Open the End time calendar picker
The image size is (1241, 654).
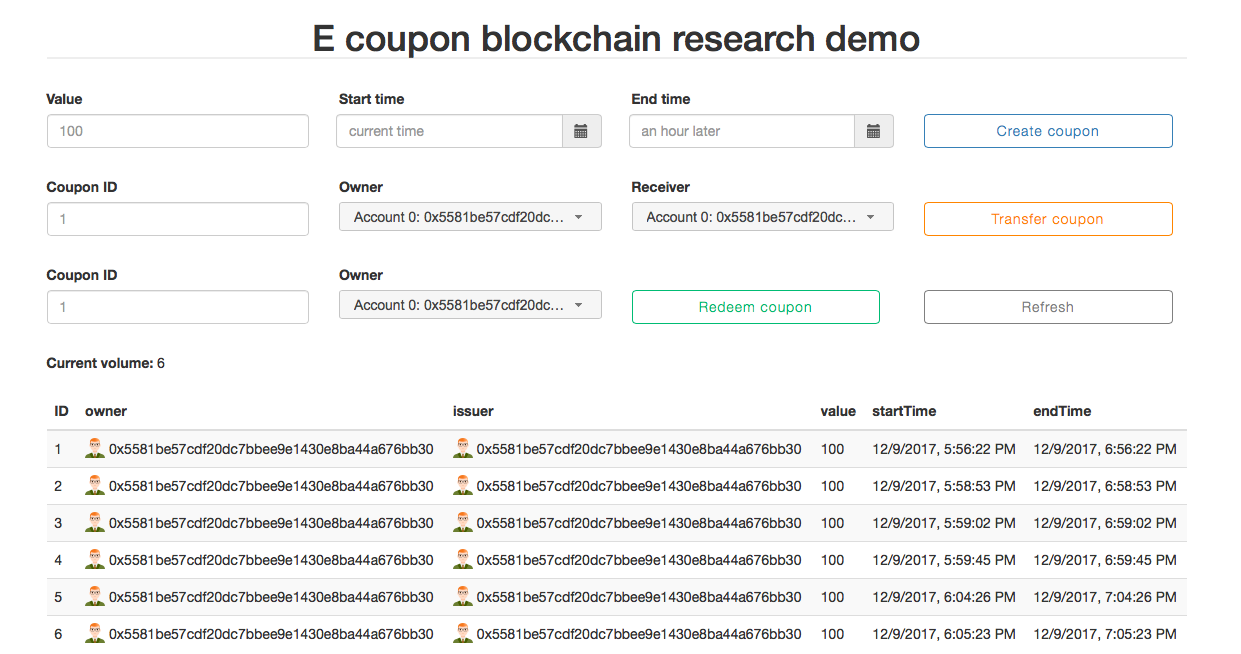point(874,131)
